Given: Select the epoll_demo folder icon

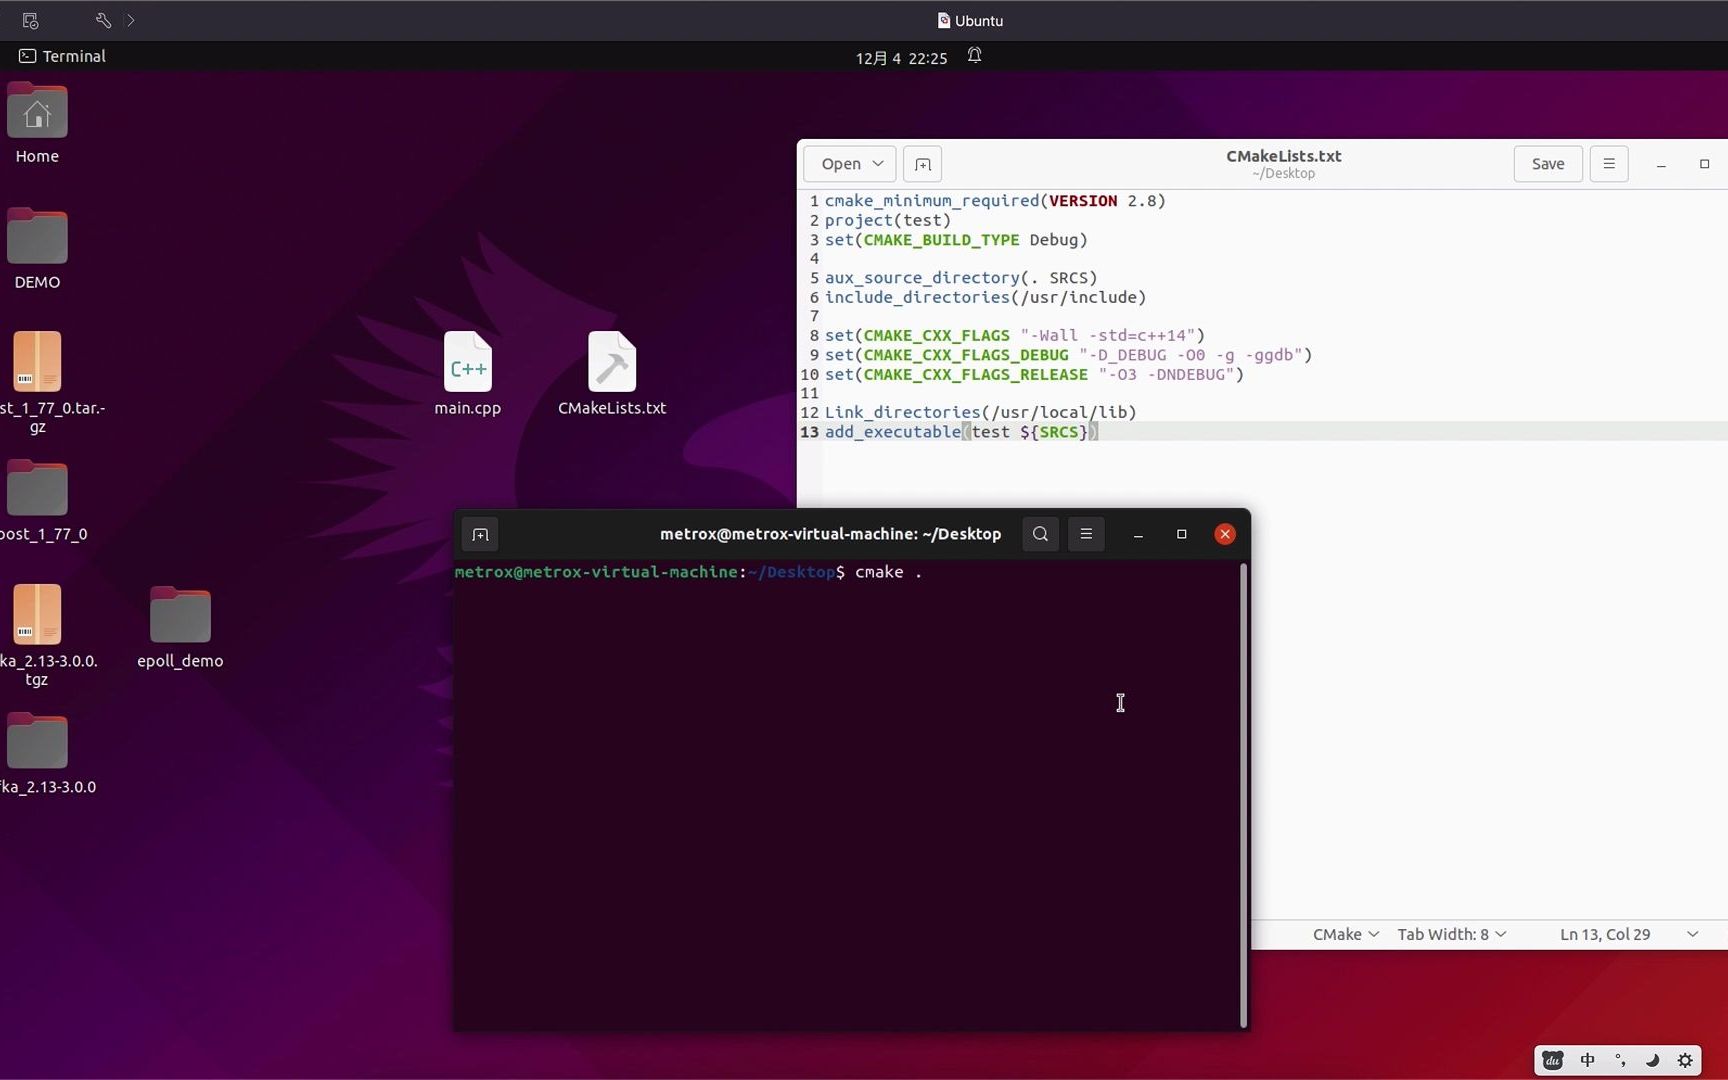Looking at the screenshot, I should pyautogui.click(x=180, y=615).
